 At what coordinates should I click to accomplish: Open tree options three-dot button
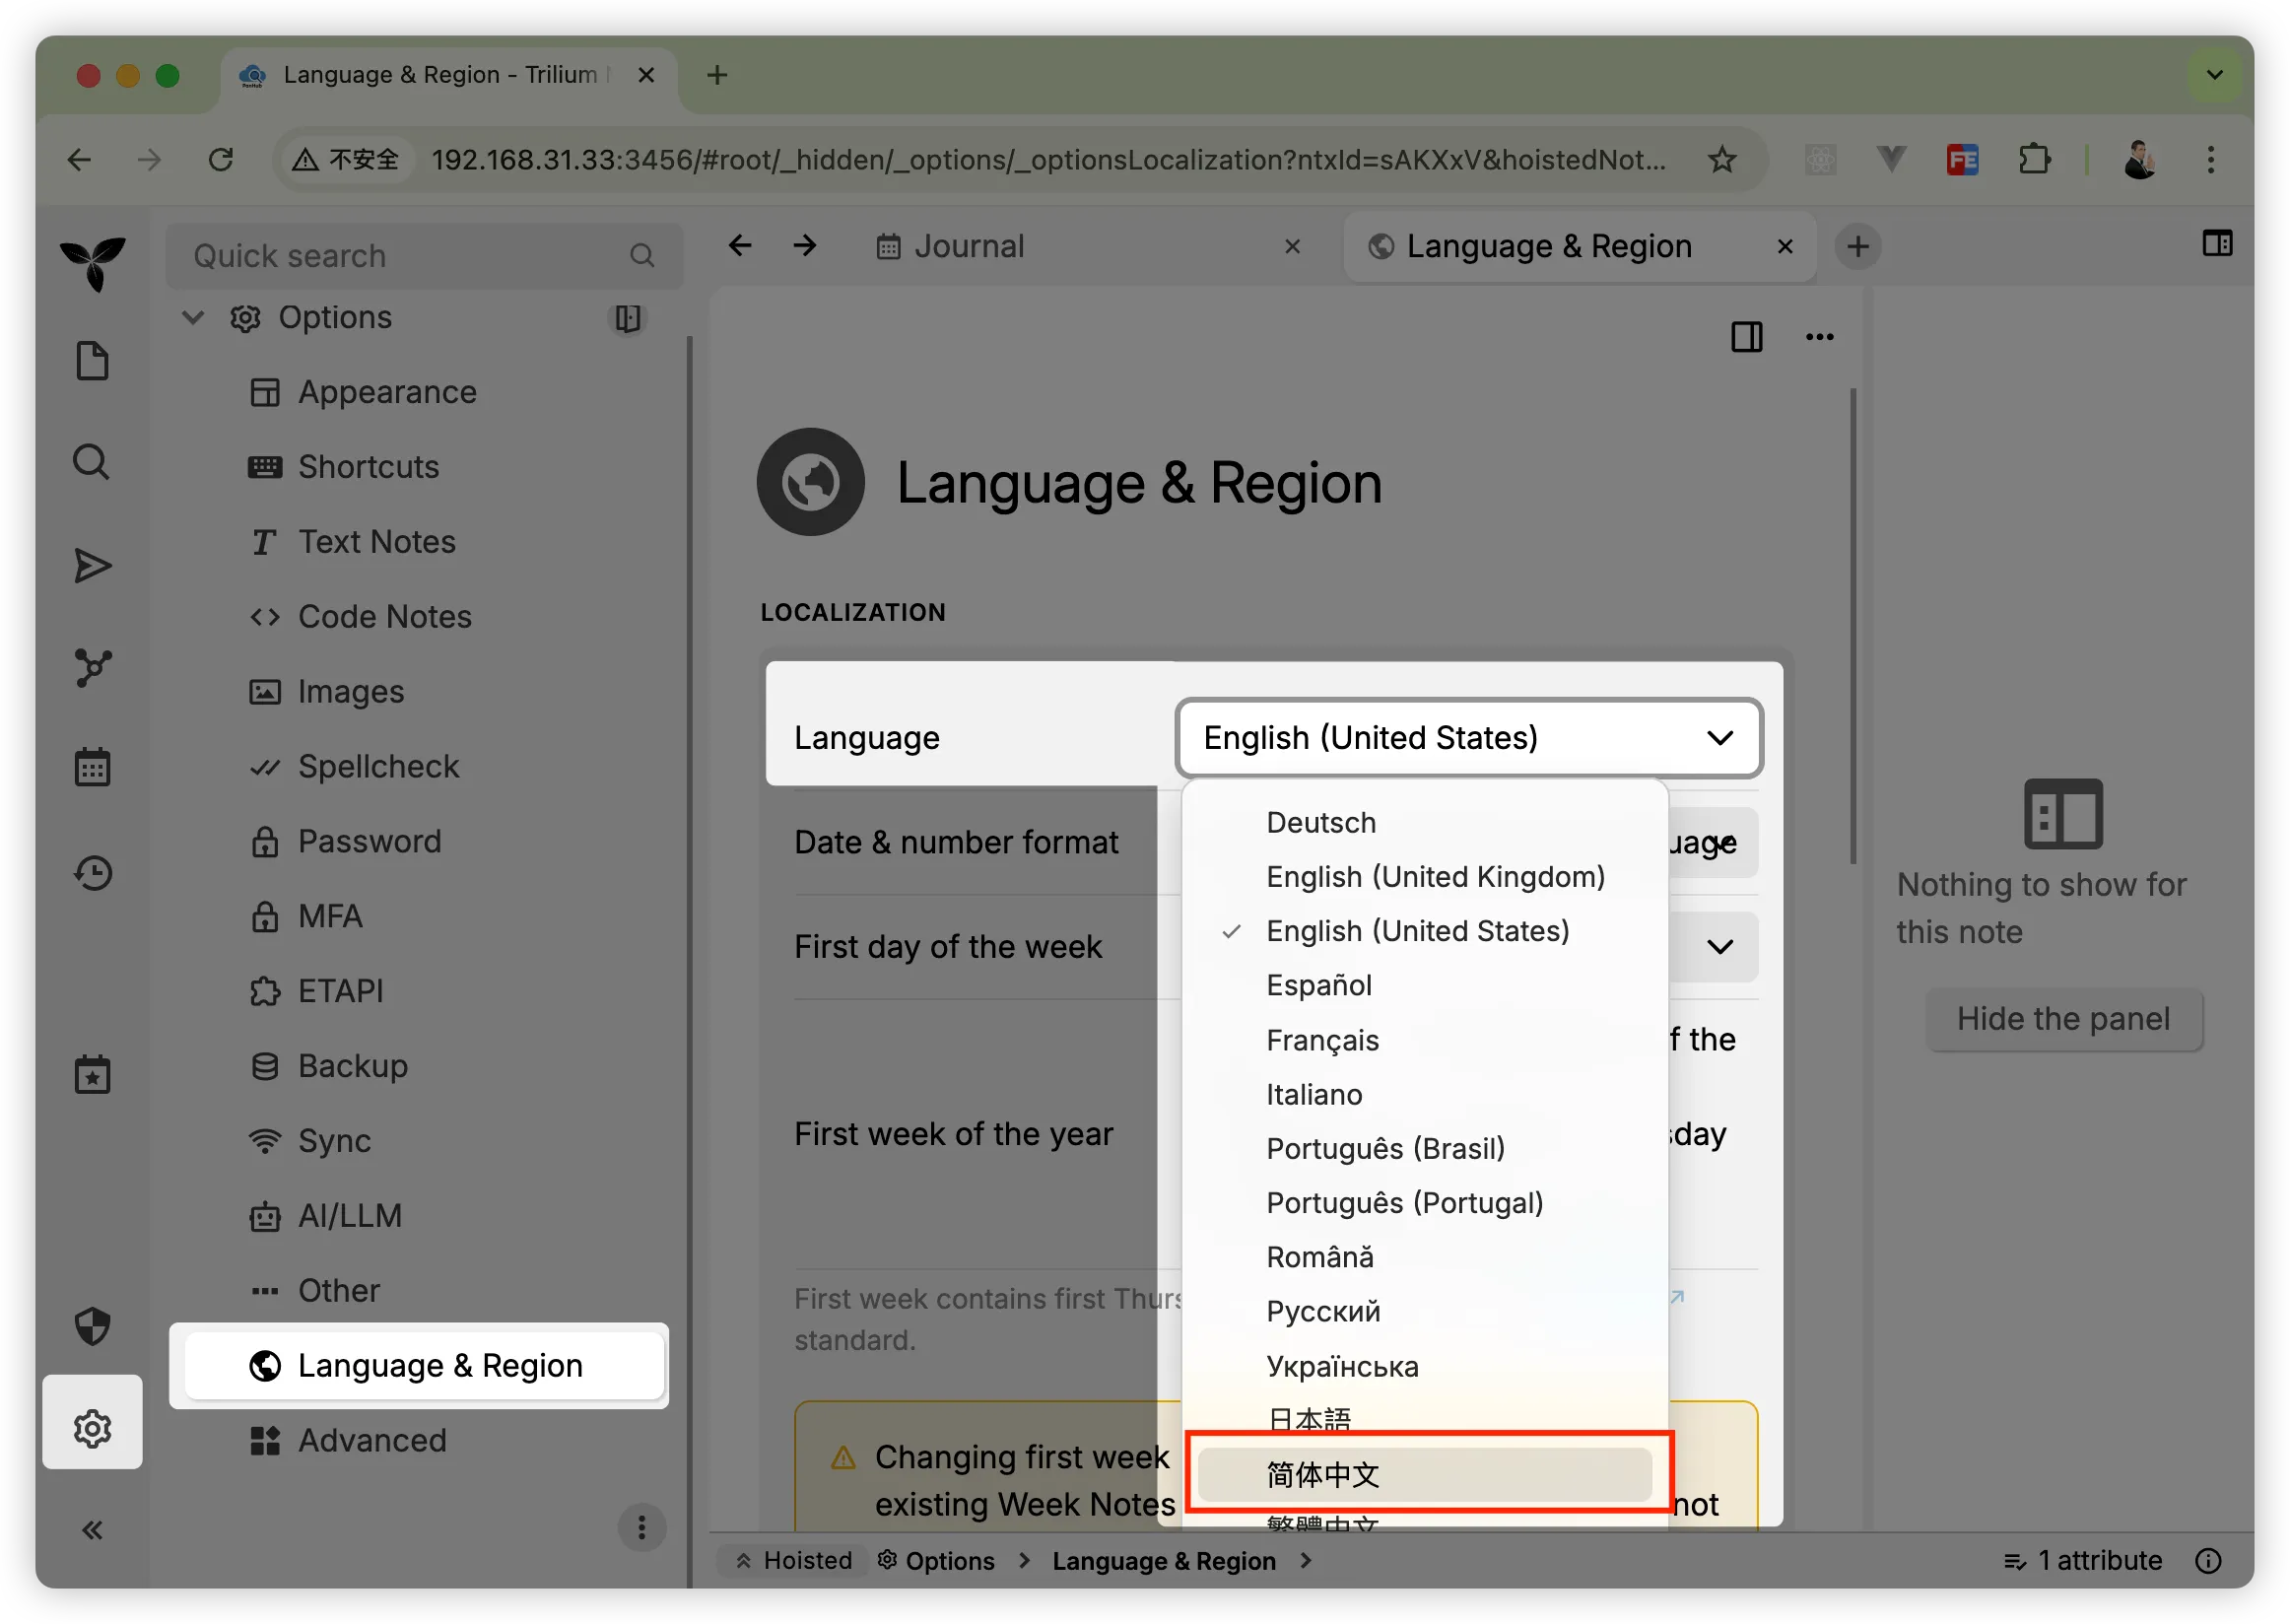pos(642,1528)
